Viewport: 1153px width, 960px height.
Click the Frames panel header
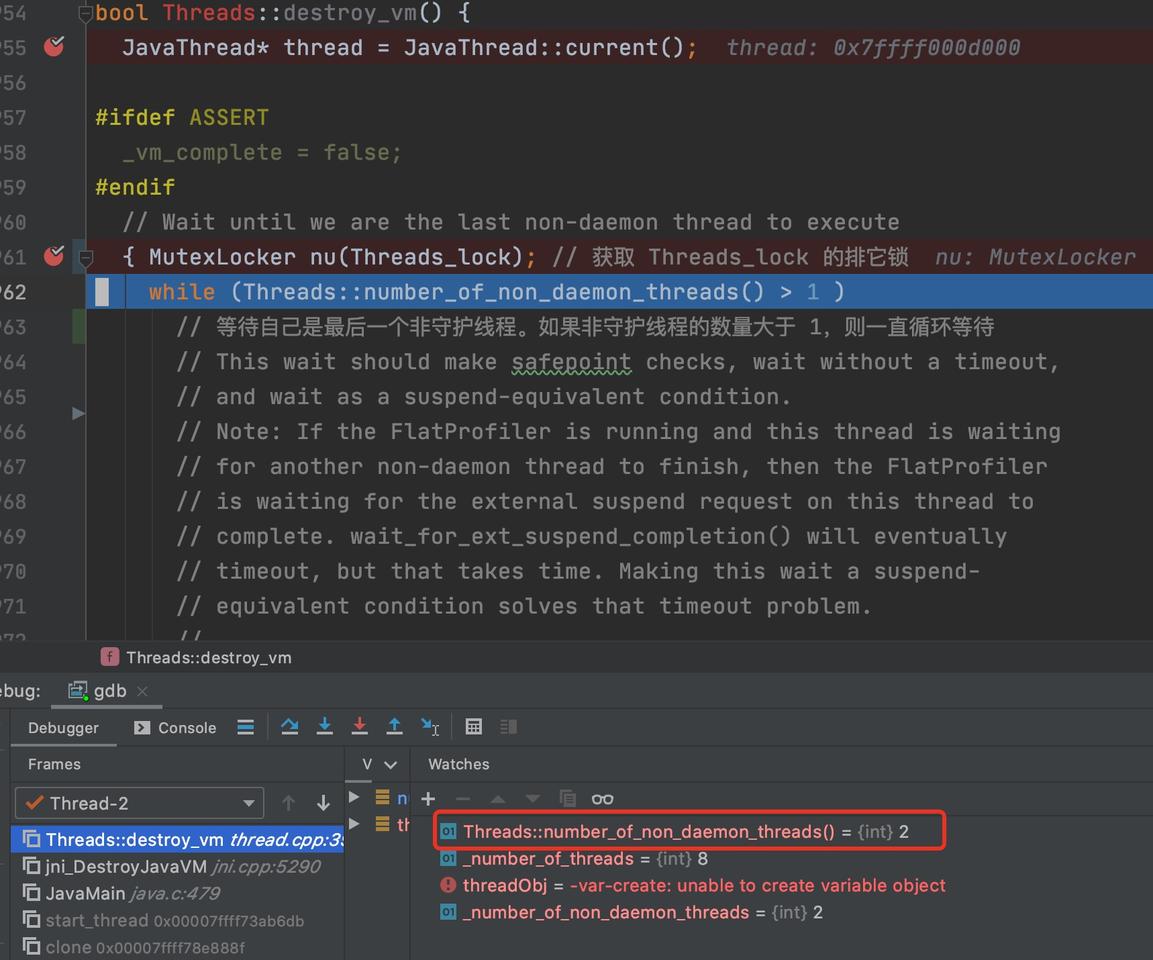(54, 764)
